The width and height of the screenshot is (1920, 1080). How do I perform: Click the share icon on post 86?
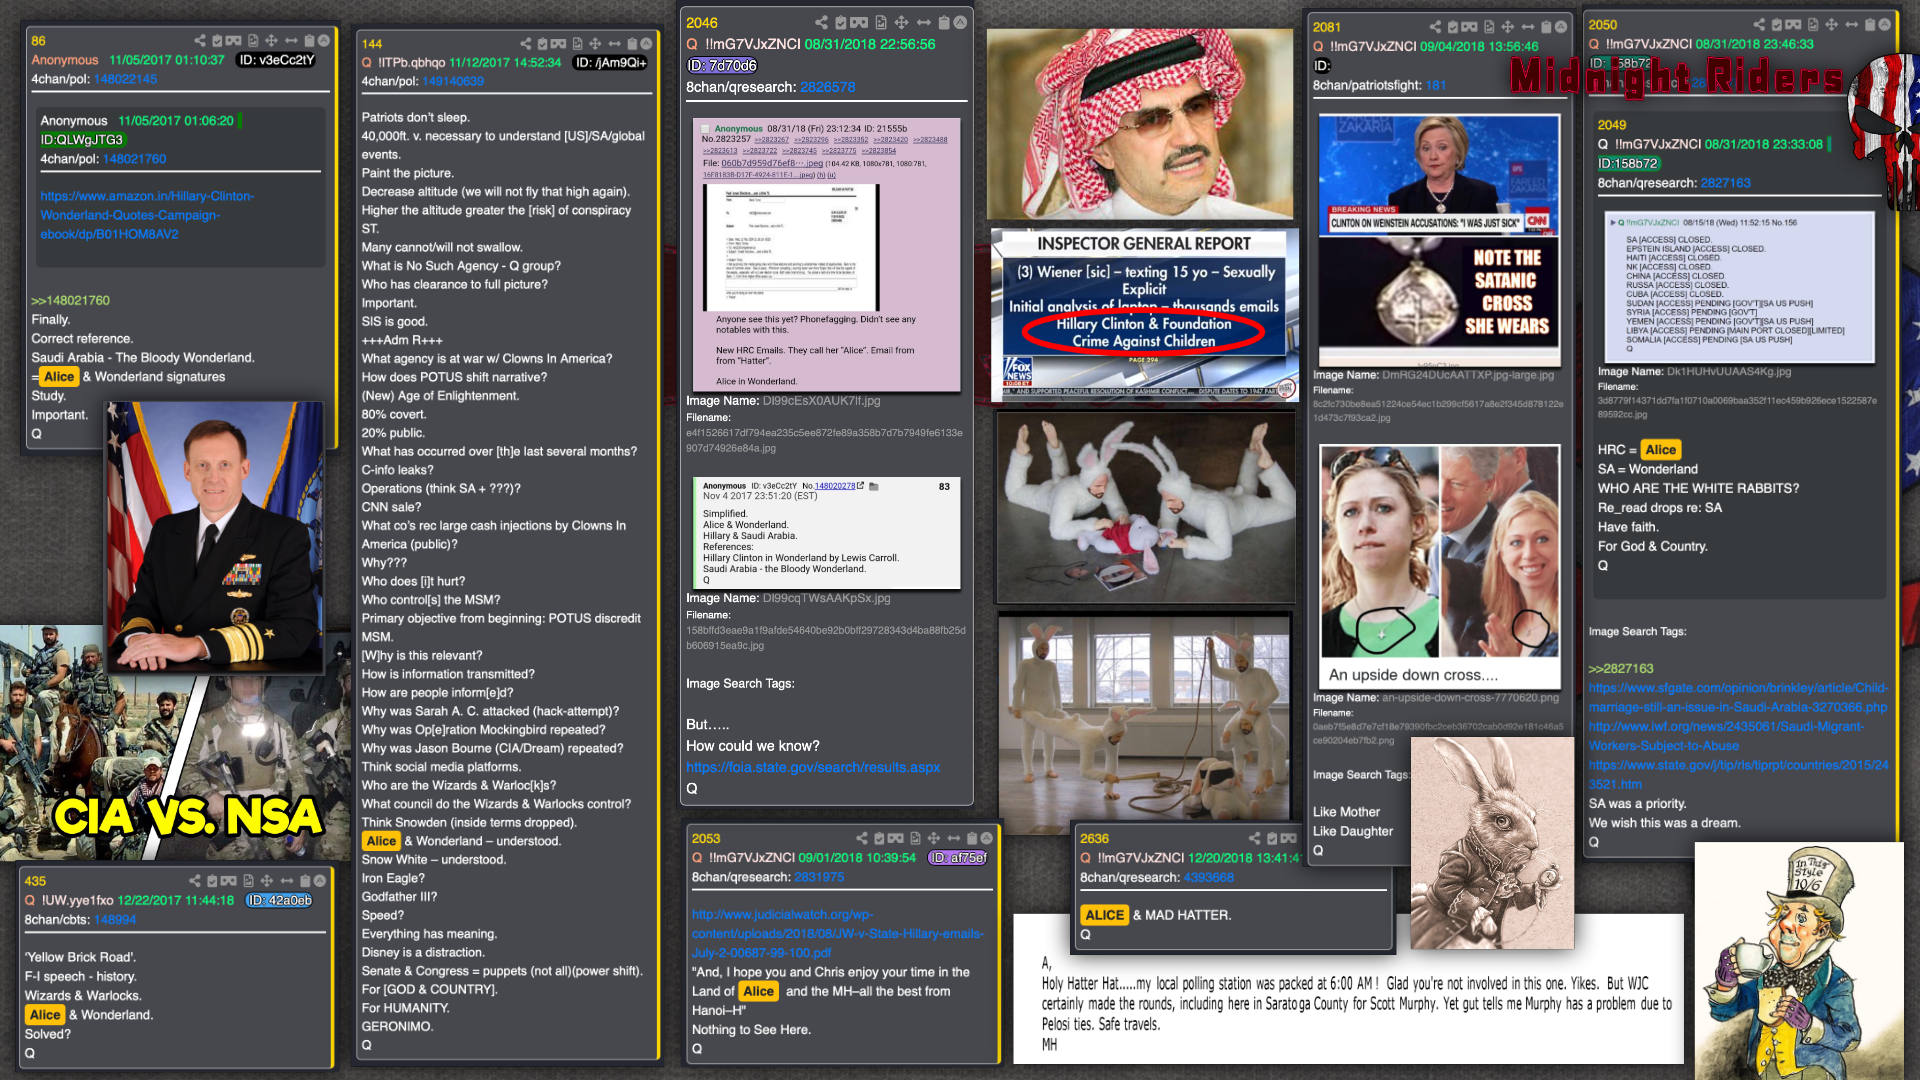[200, 41]
